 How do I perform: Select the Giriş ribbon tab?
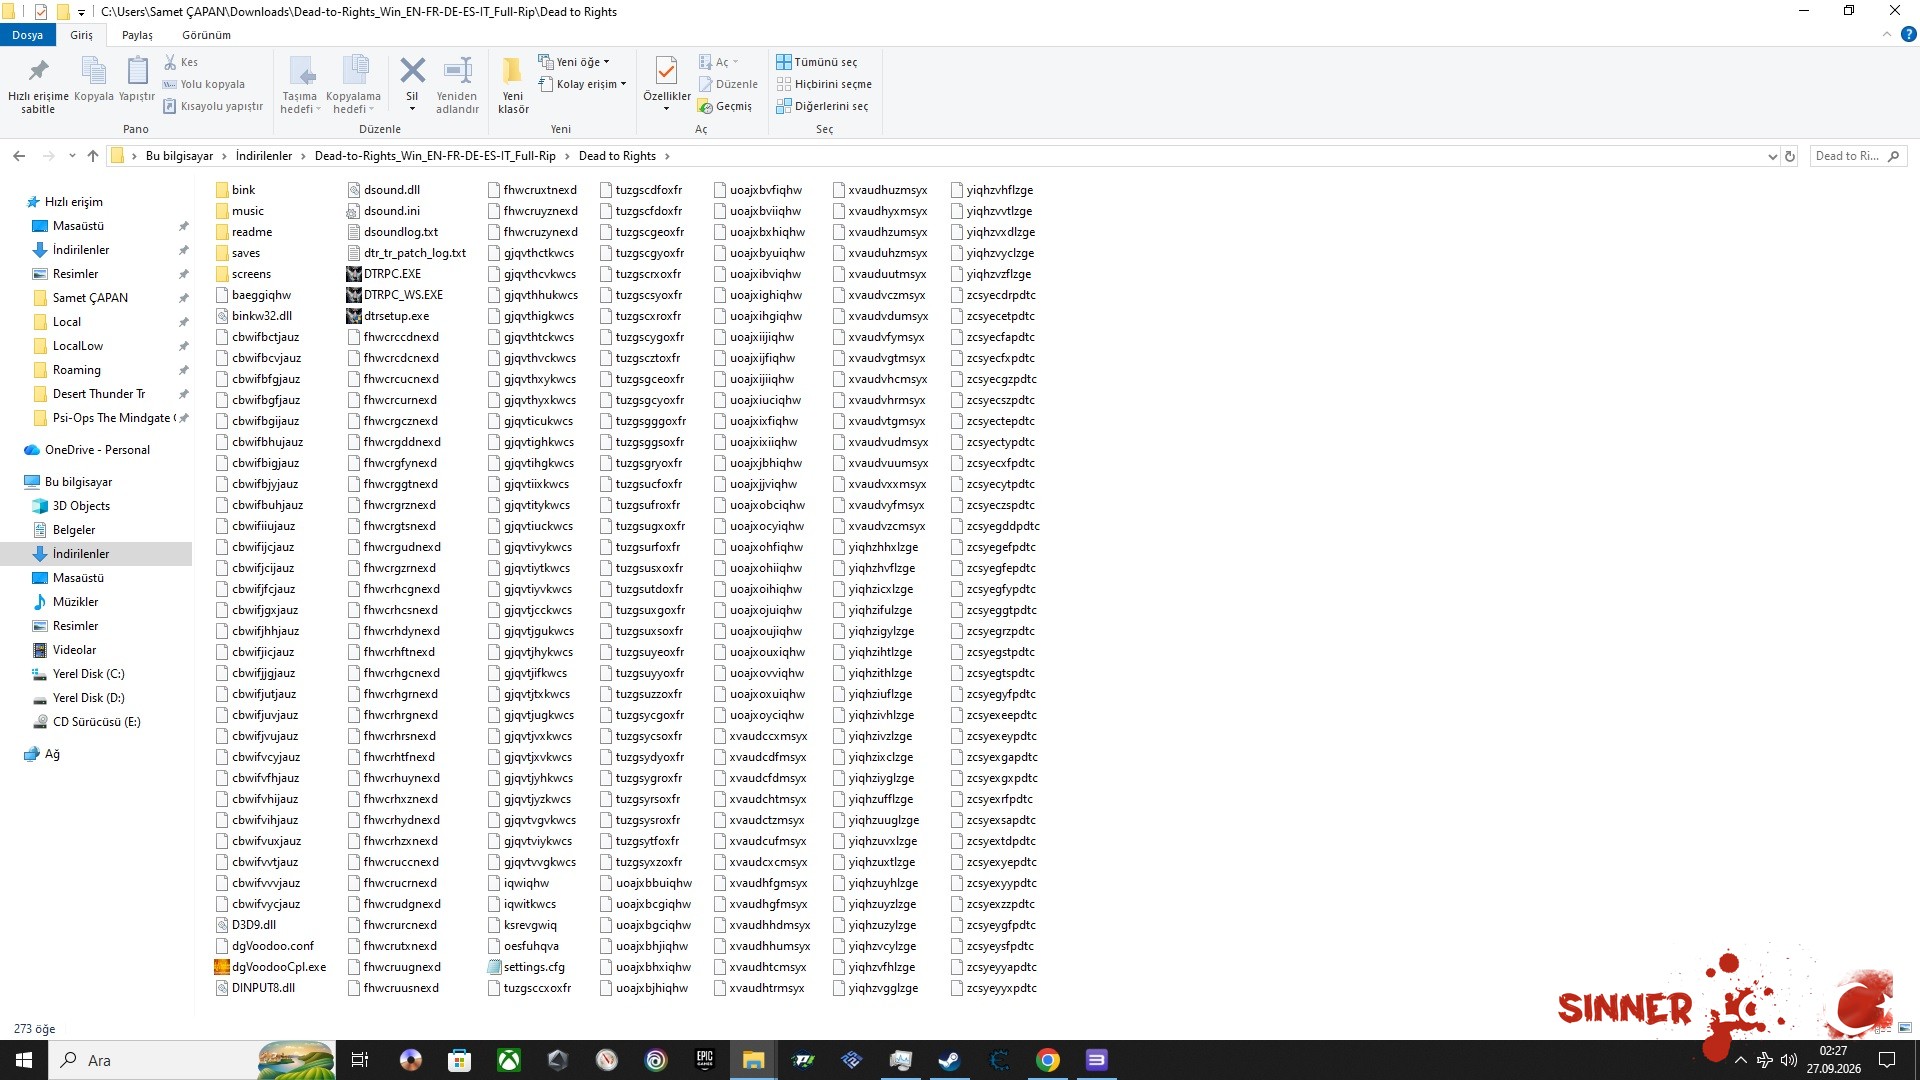[81, 35]
